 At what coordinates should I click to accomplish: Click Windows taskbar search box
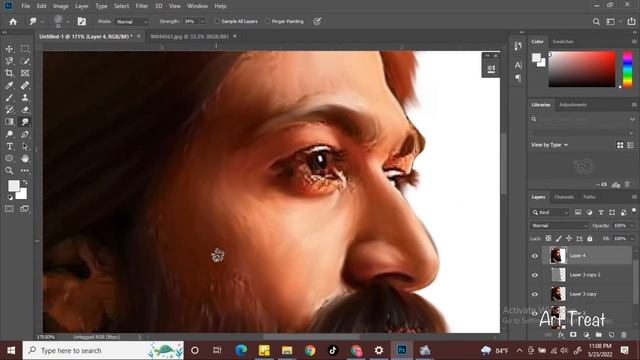[x=103, y=350]
